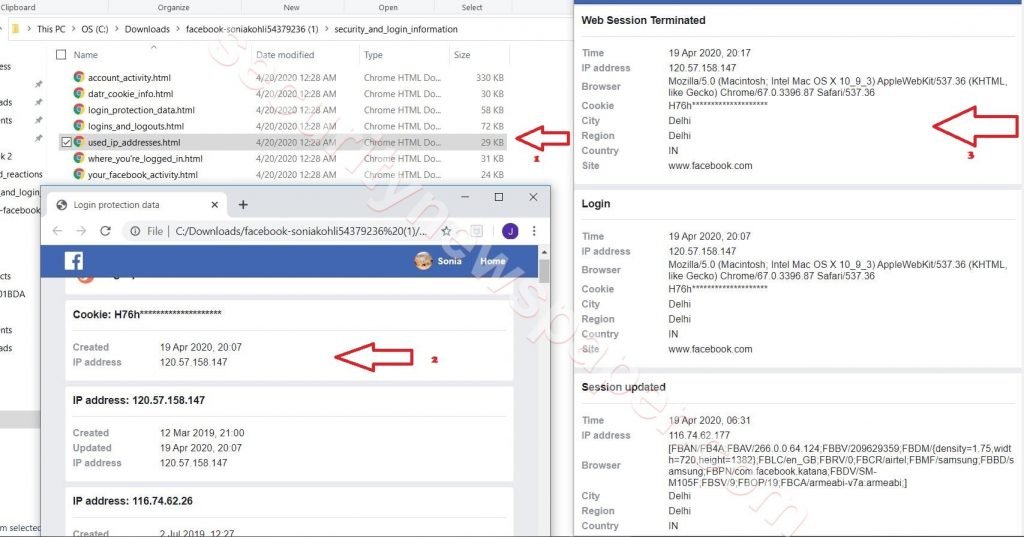
Task: Sort files by Date modified column
Action: pos(285,55)
